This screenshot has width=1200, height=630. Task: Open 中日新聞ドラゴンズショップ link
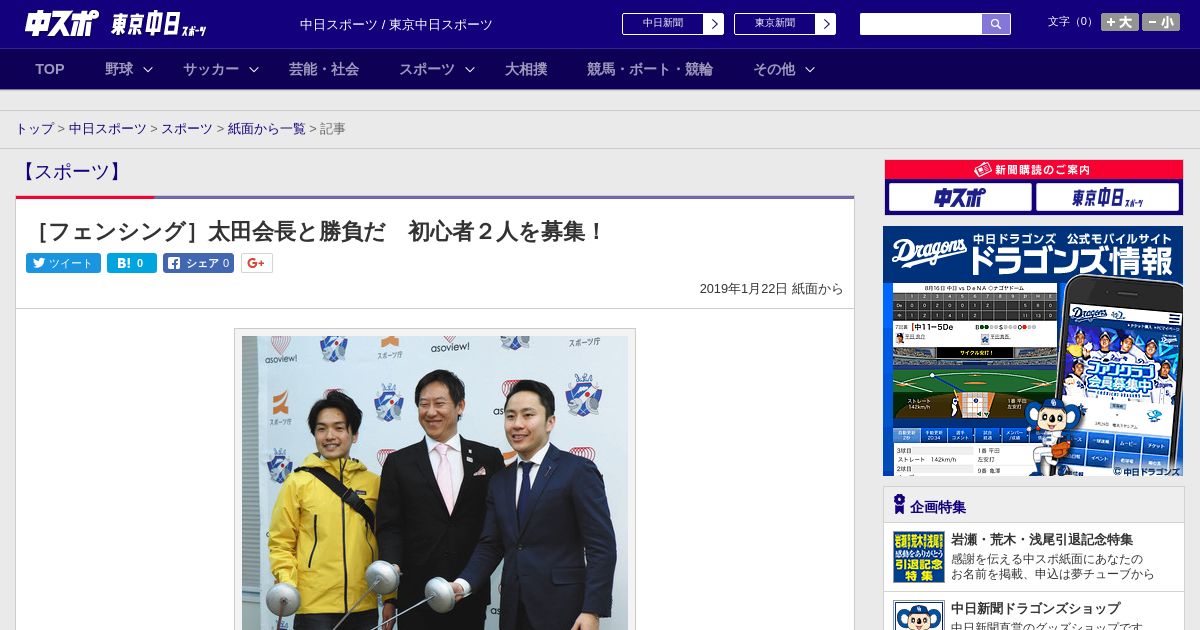tap(1035, 608)
